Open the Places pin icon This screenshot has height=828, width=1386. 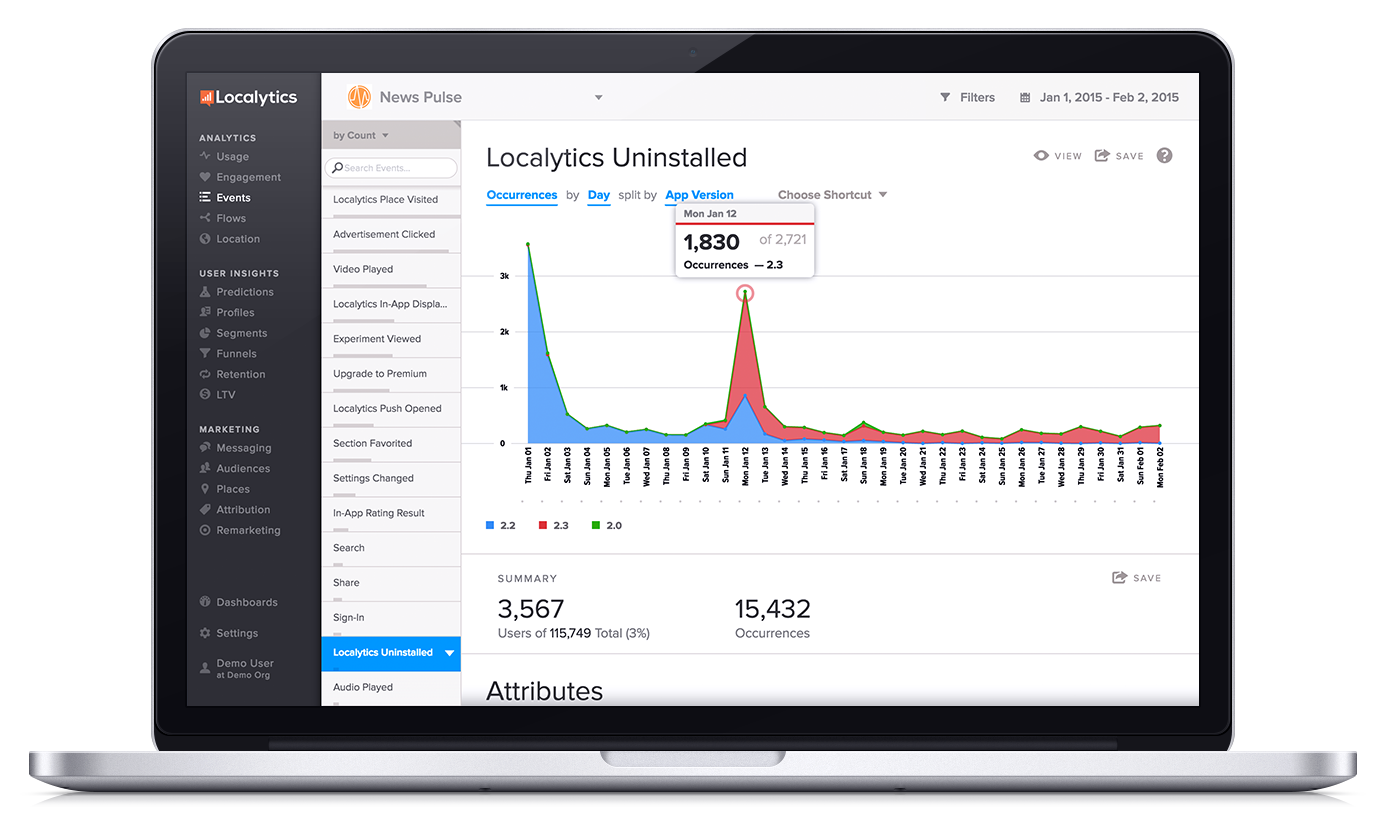click(x=205, y=489)
